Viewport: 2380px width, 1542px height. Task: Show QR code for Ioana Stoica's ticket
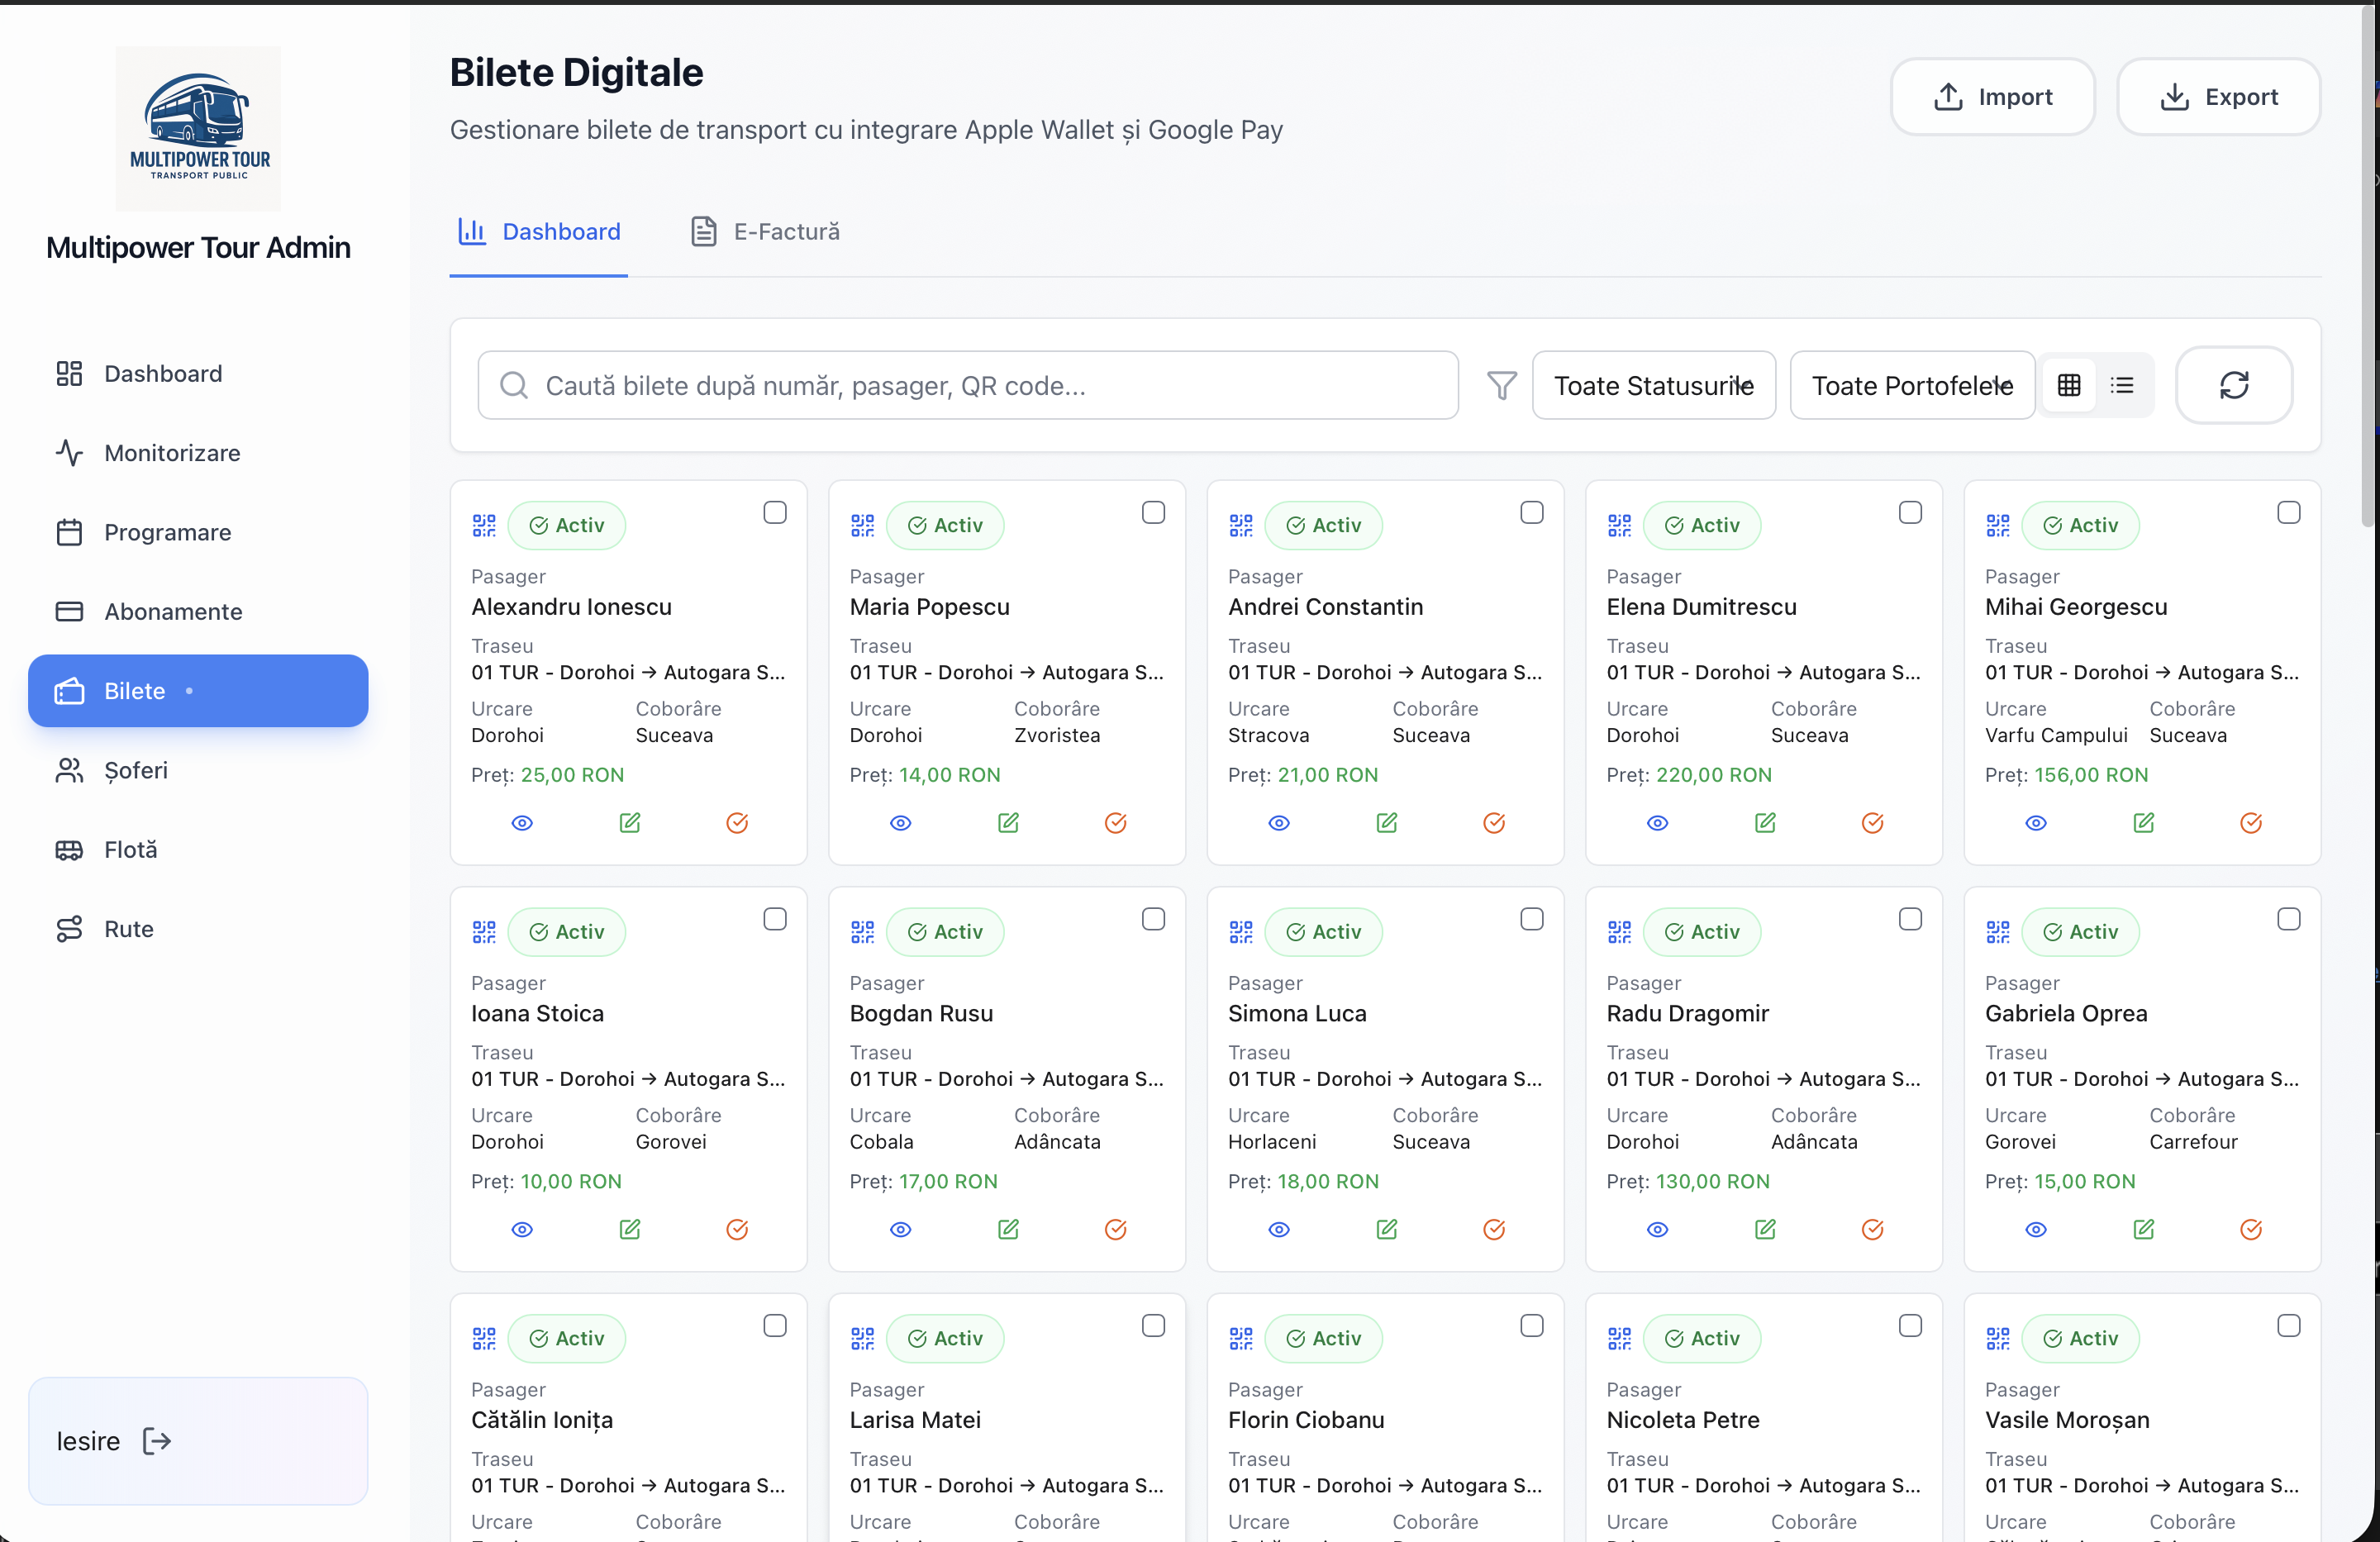coord(484,932)
